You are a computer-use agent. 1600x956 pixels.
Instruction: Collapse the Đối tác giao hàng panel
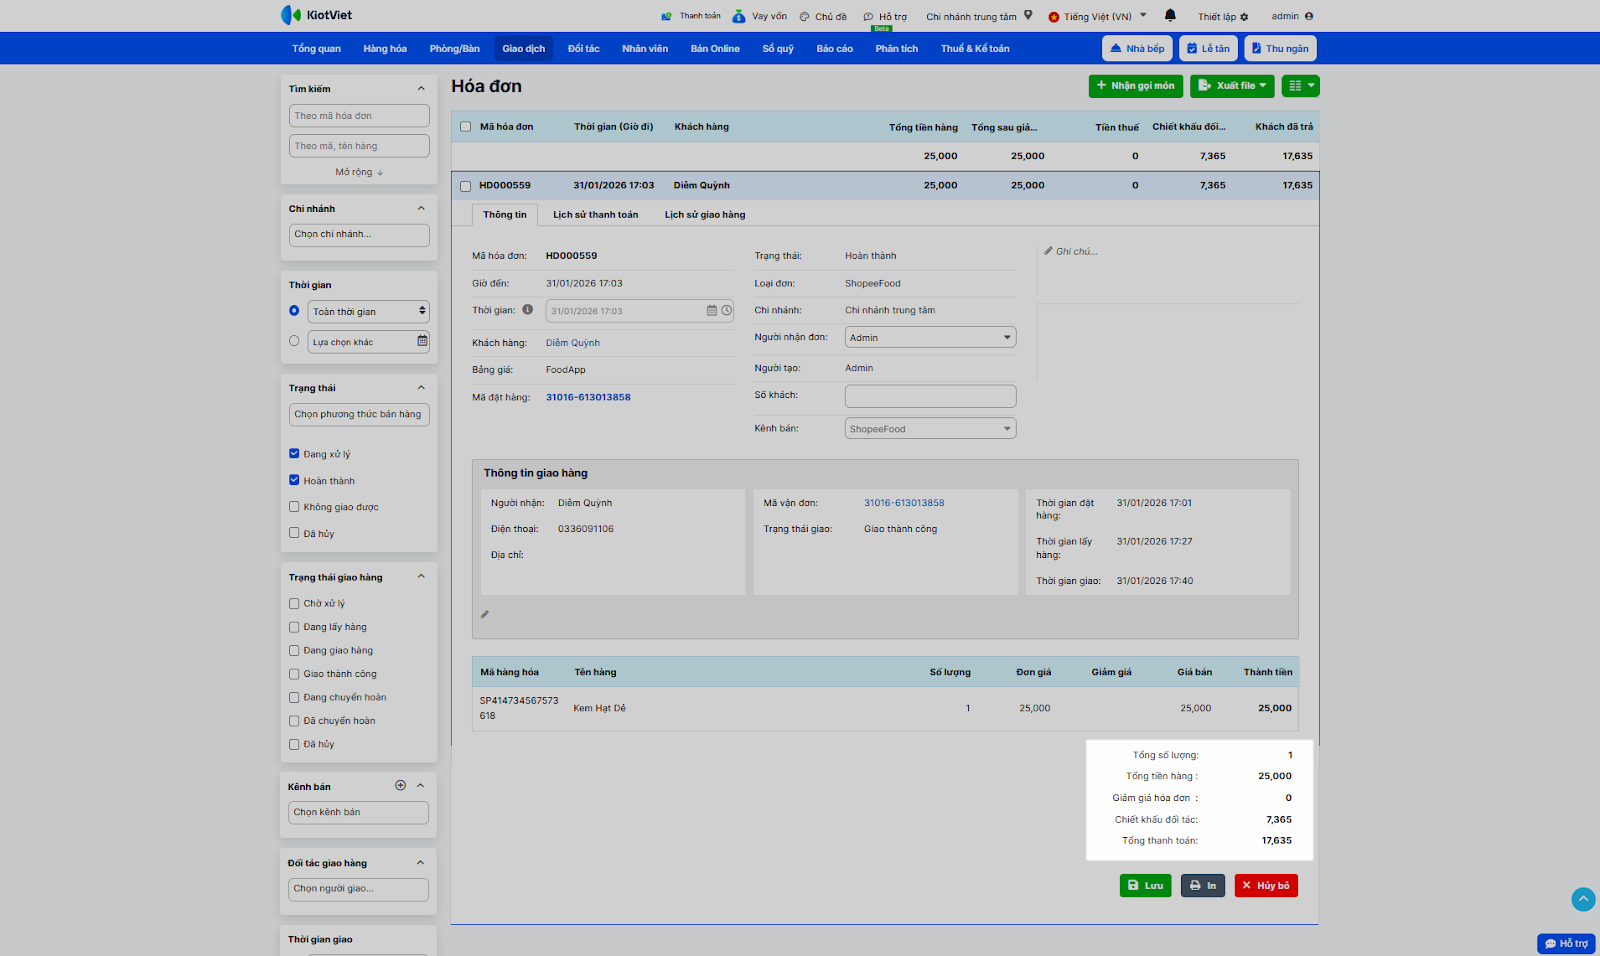tap(421, 863)
